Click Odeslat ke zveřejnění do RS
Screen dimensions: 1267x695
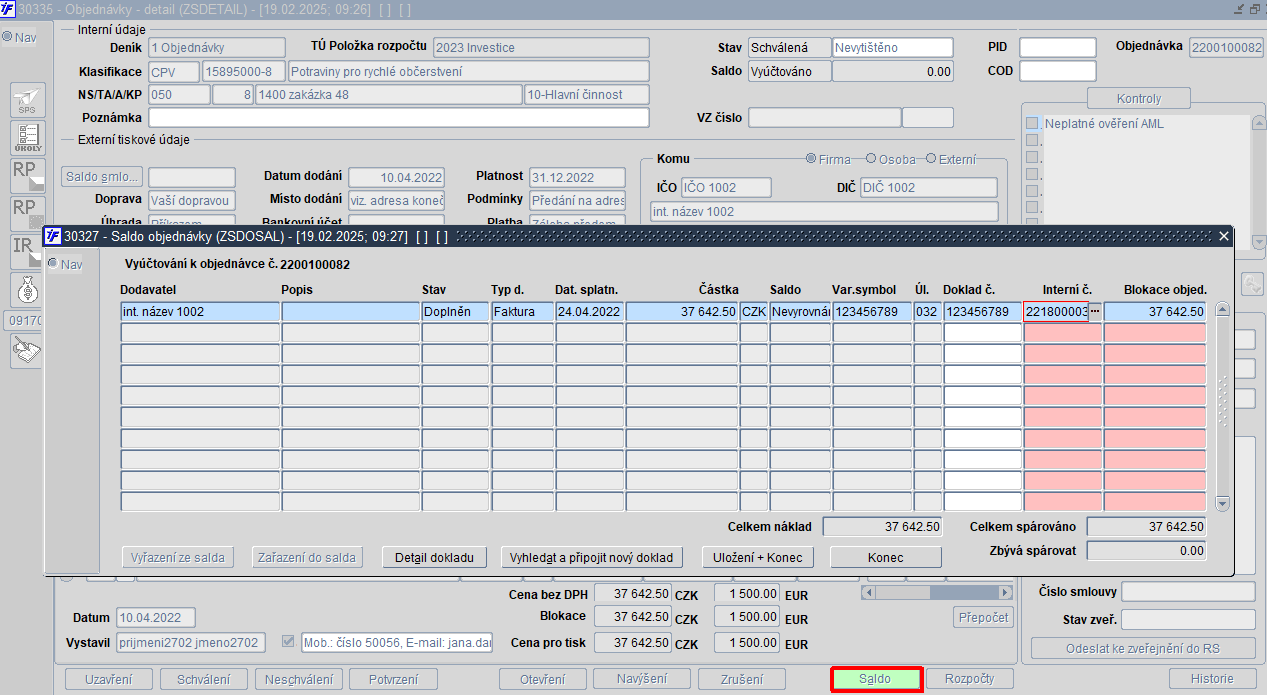coord(1143,648)
